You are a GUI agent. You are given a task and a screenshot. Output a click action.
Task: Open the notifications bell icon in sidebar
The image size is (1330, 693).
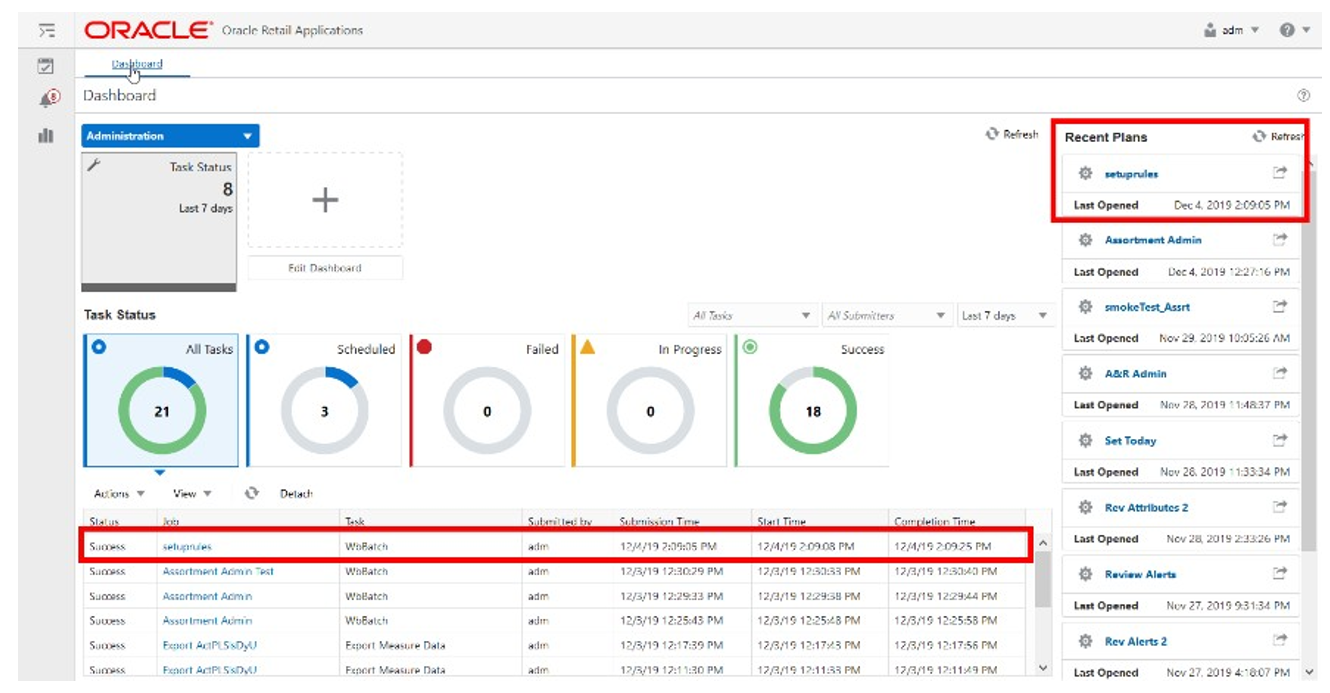tap(46, 98)
